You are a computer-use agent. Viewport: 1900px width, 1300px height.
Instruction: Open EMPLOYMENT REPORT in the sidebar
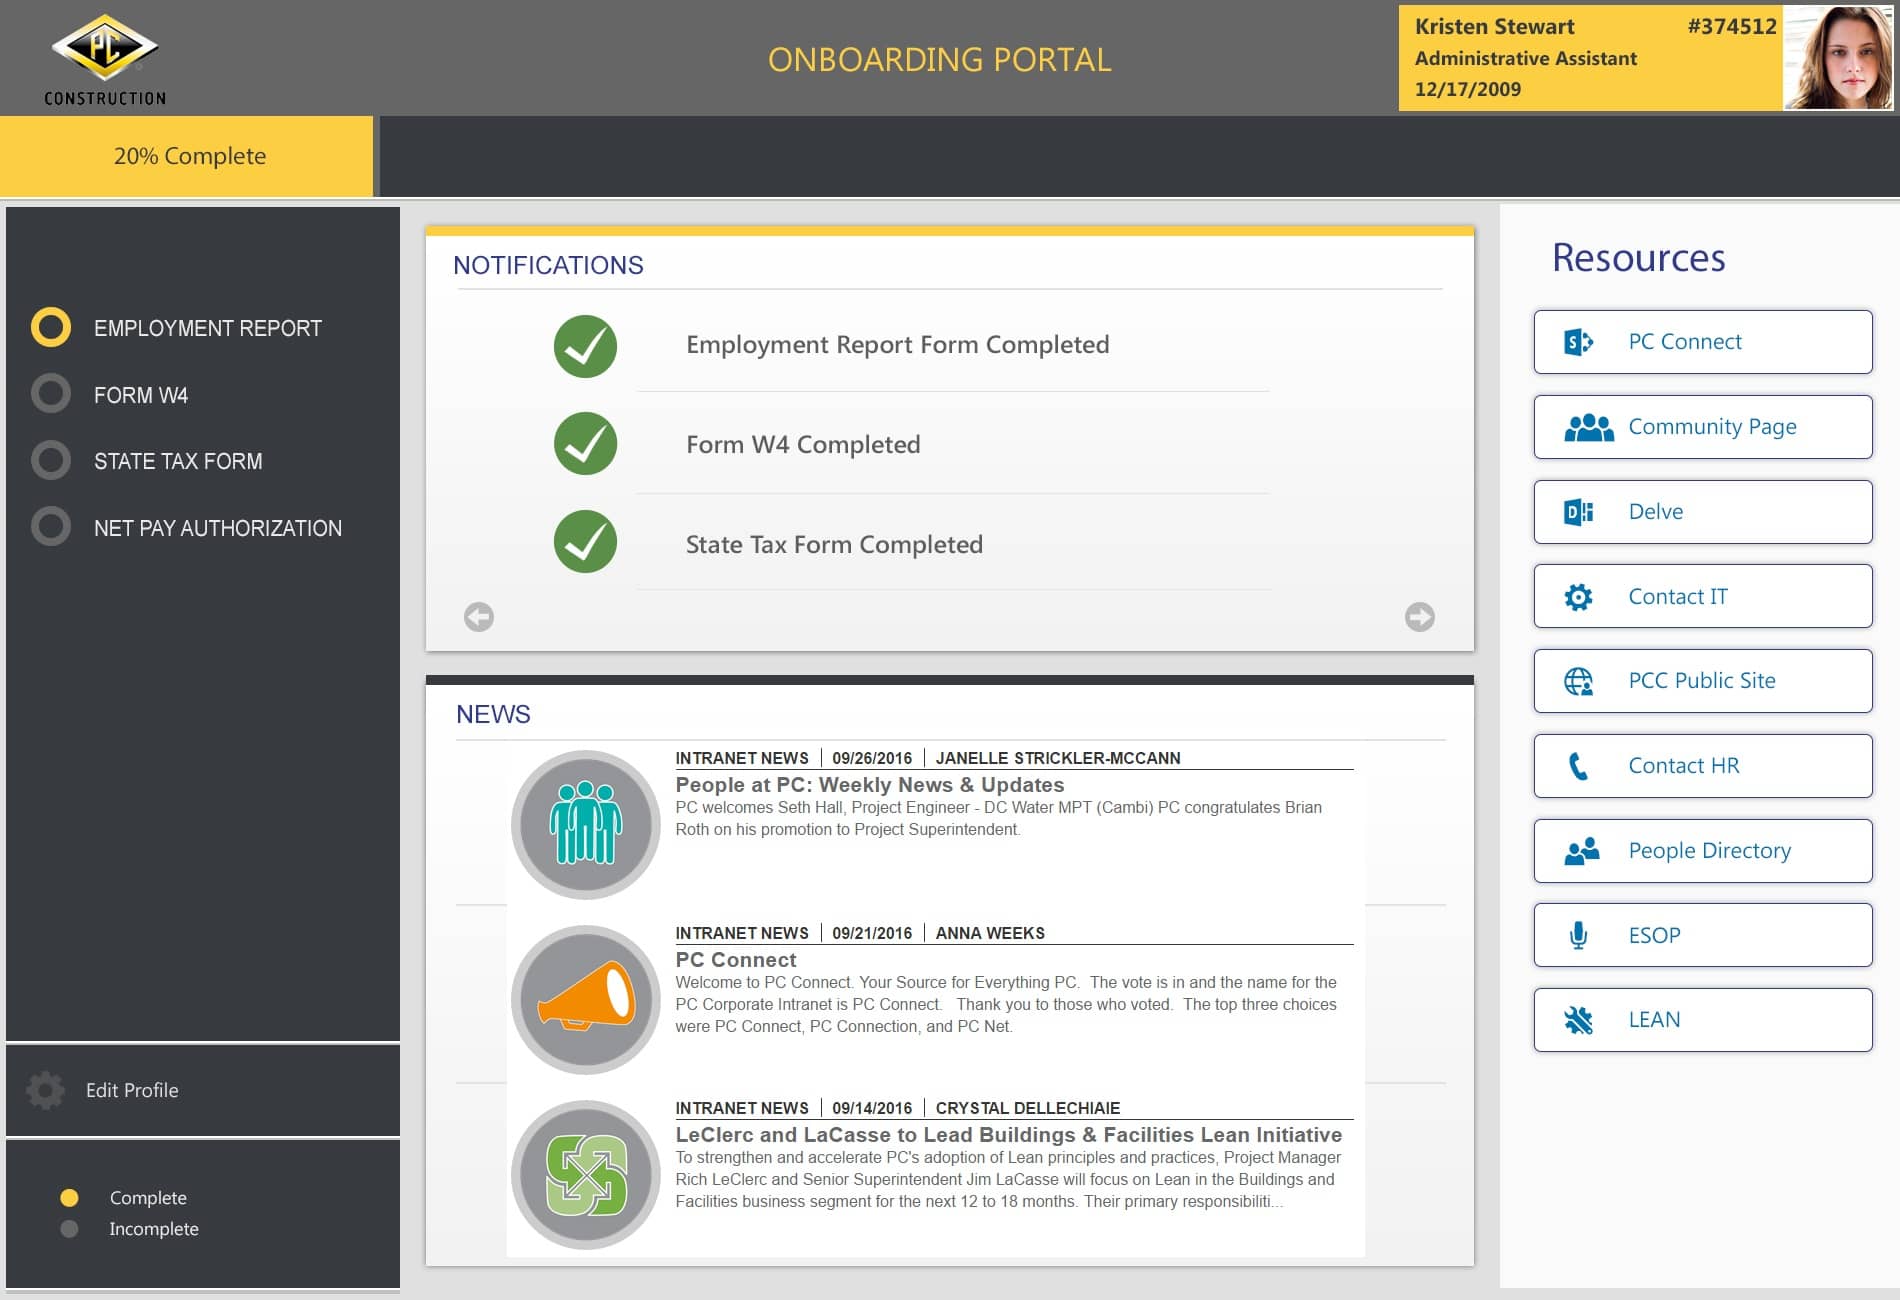(208, 328)
